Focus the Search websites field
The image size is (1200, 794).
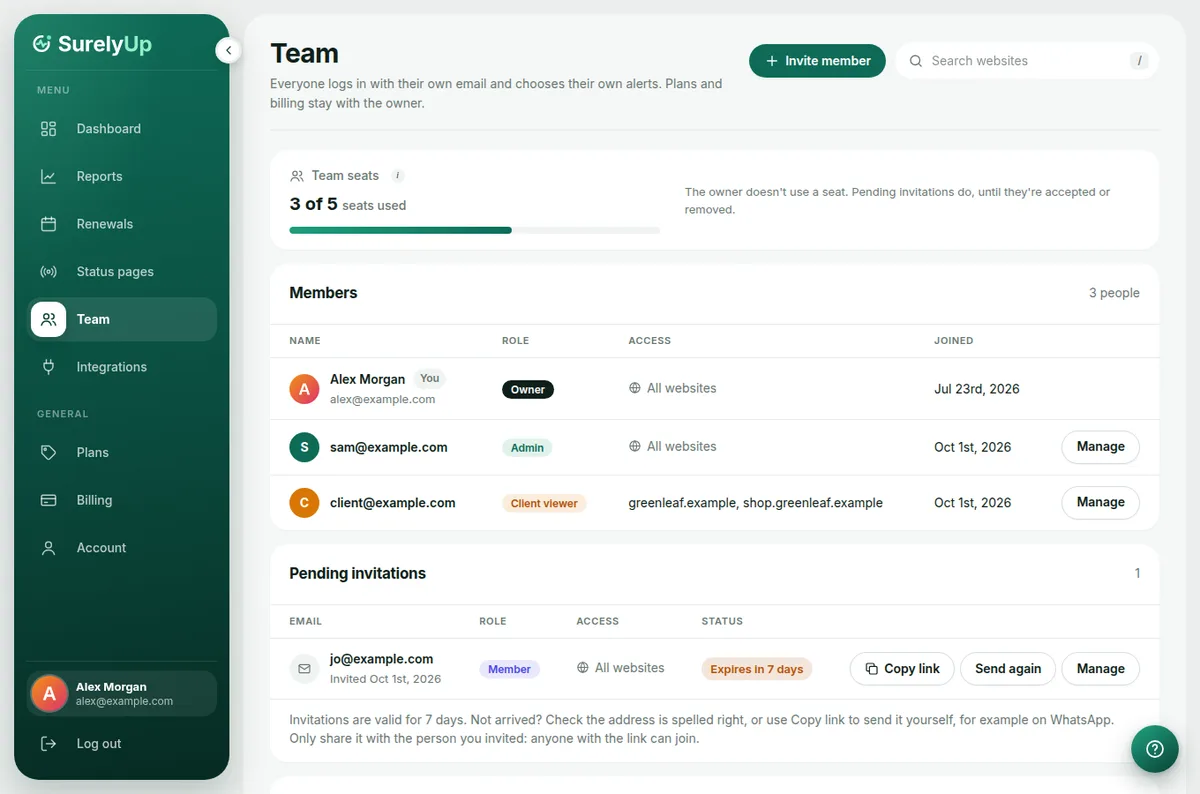click(1026, 61)
